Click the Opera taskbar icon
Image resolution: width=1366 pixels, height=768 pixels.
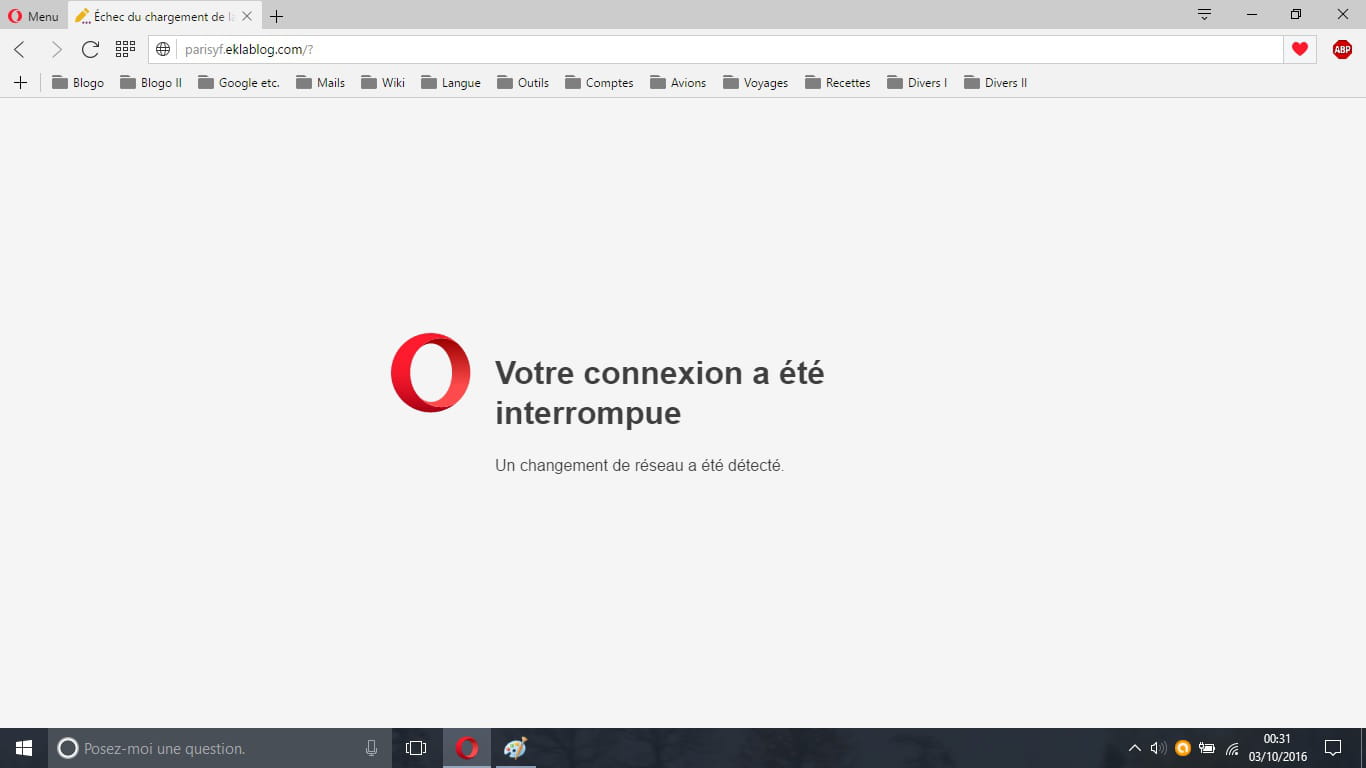pos(467,748)
